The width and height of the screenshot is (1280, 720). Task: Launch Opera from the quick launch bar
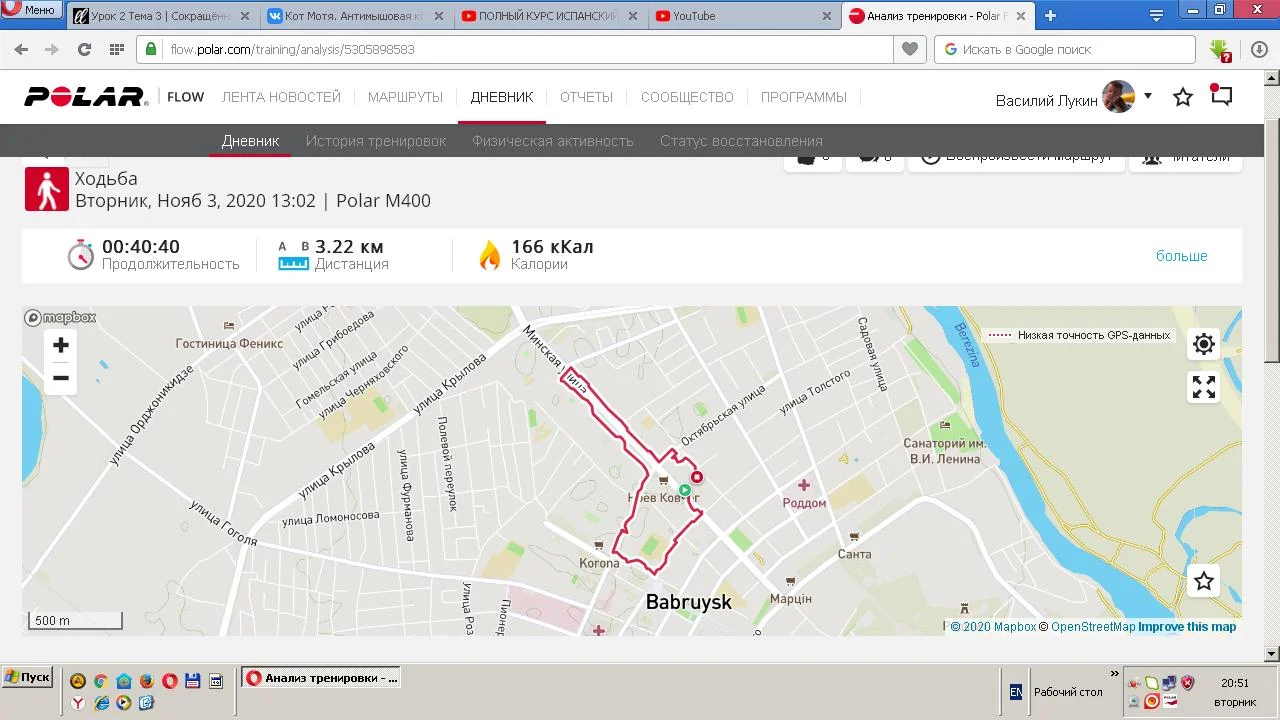pyautogui.click(x=169, y=681)
